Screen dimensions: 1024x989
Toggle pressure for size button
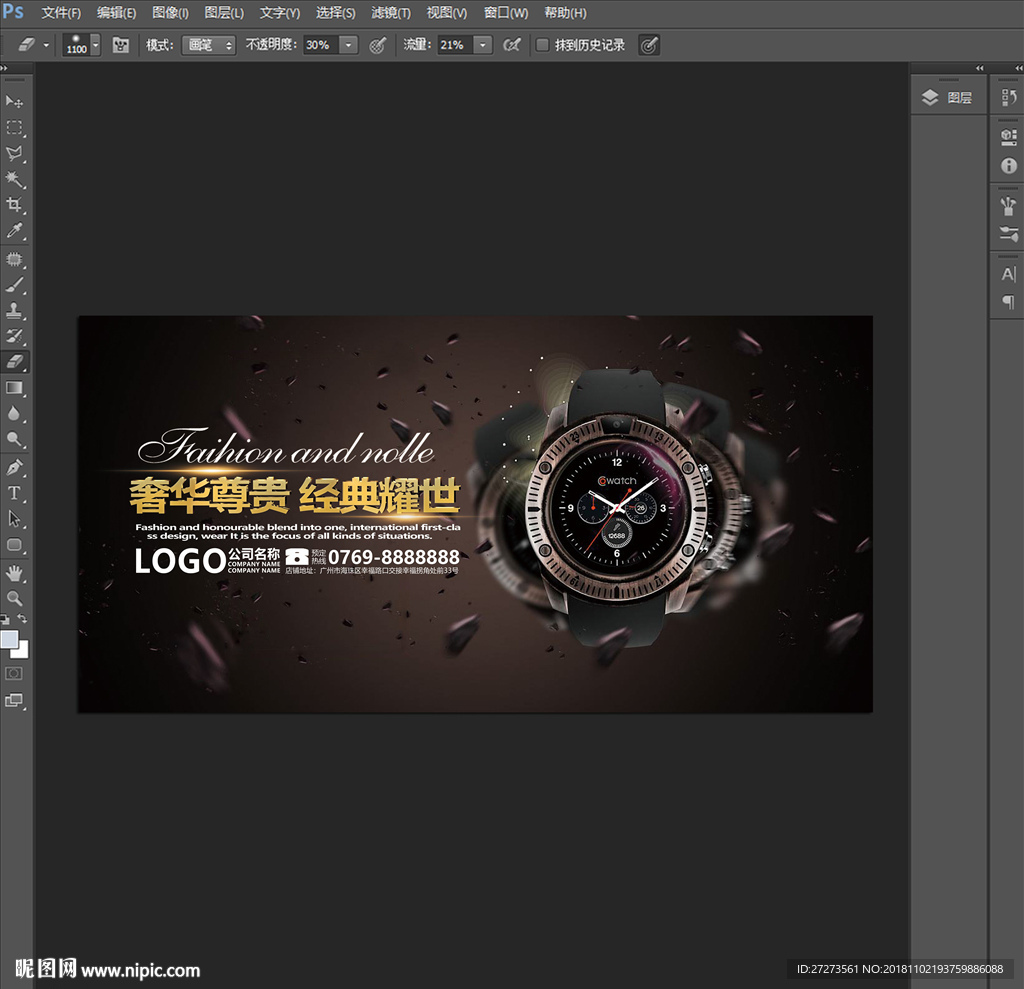pos(648,45)
